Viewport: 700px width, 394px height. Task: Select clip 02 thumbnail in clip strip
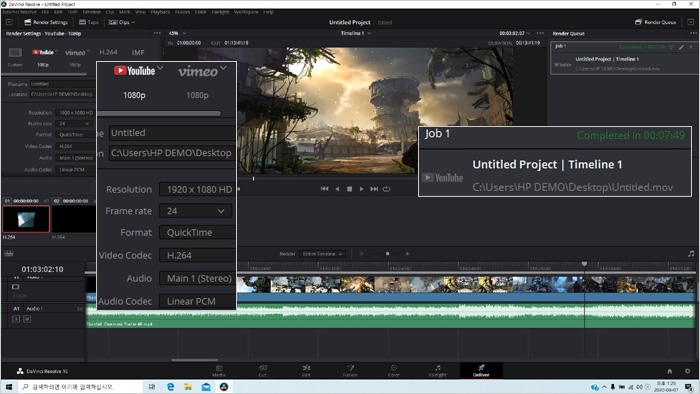(x=74, y=219)
